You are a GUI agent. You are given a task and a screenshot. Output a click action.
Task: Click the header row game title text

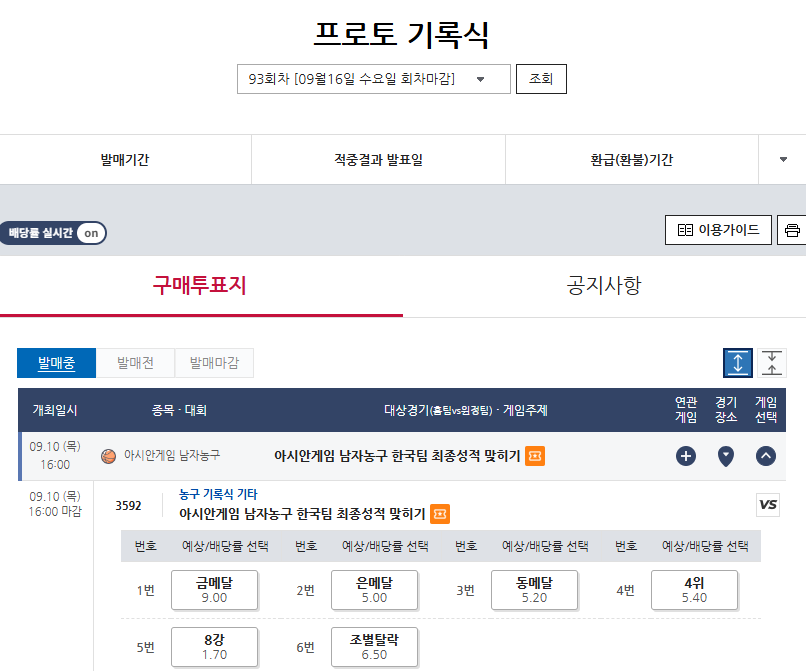point(397,456)
